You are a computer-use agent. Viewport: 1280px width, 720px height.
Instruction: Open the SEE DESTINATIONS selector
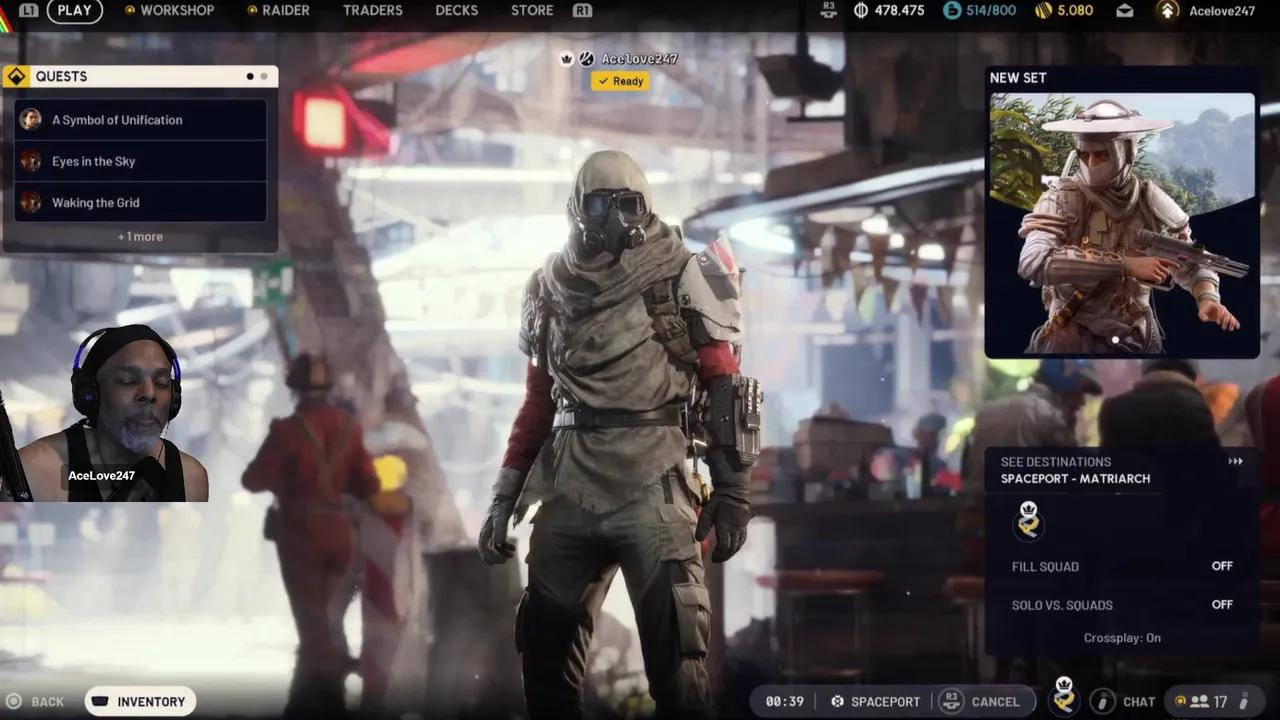[1122, 470]
